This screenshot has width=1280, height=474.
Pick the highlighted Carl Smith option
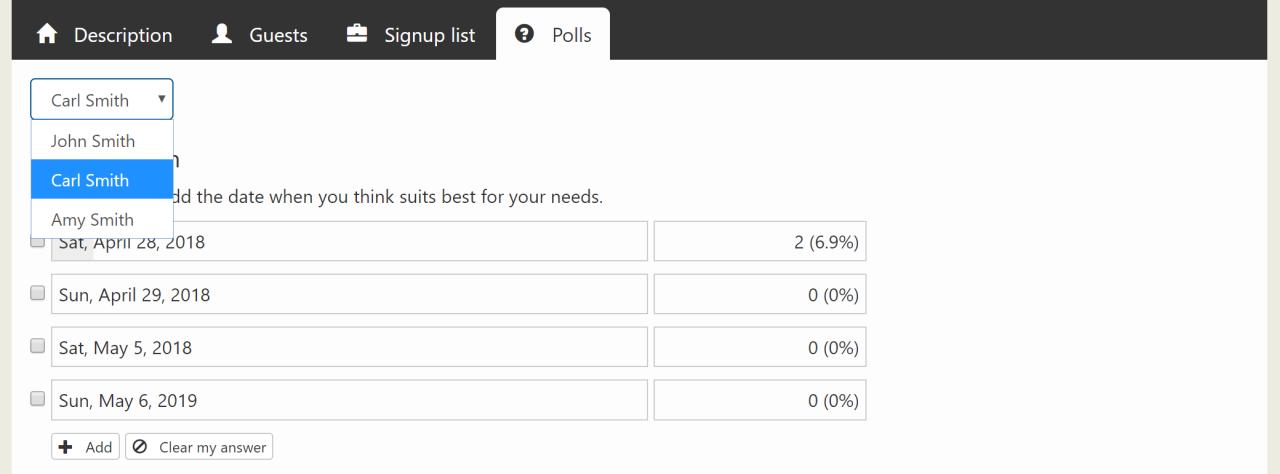click(102, 180)
